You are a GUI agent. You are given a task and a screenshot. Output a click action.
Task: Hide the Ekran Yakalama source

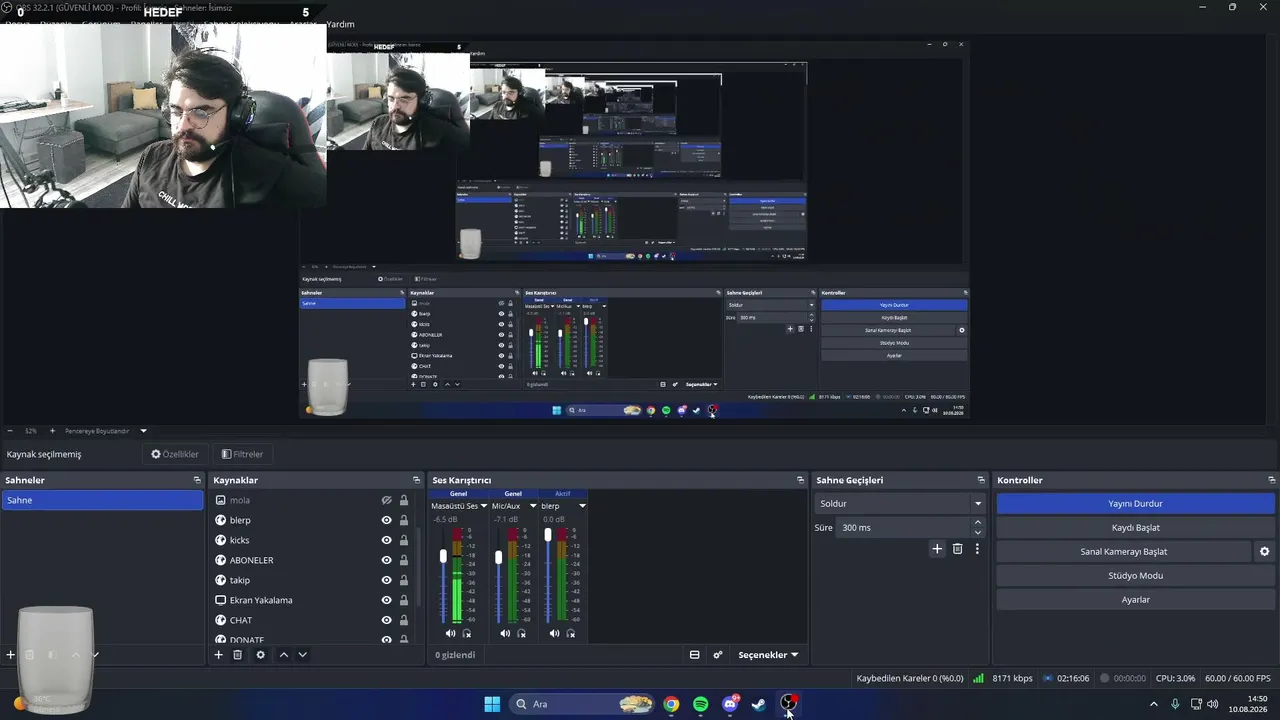click(x=386, y=600)
